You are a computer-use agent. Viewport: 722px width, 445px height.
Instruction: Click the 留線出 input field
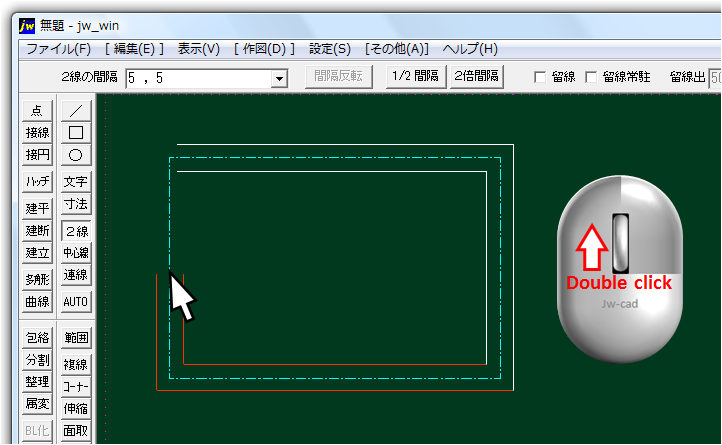(x=714, y=77)
